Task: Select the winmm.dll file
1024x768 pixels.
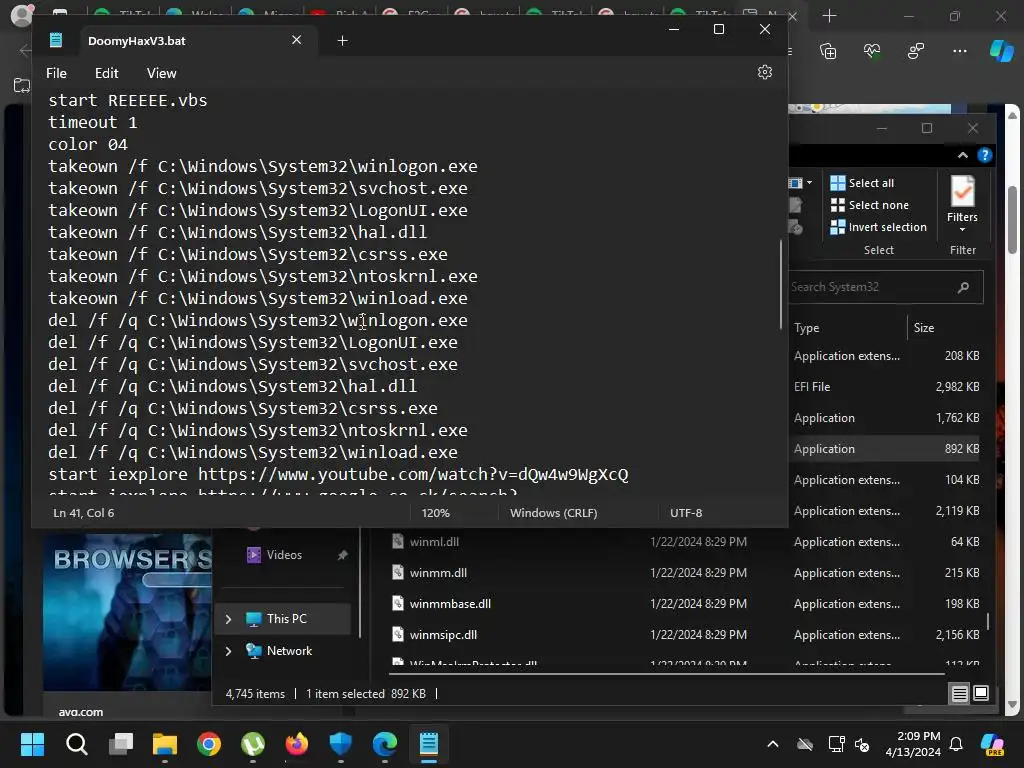Action: tap(438, 573)
